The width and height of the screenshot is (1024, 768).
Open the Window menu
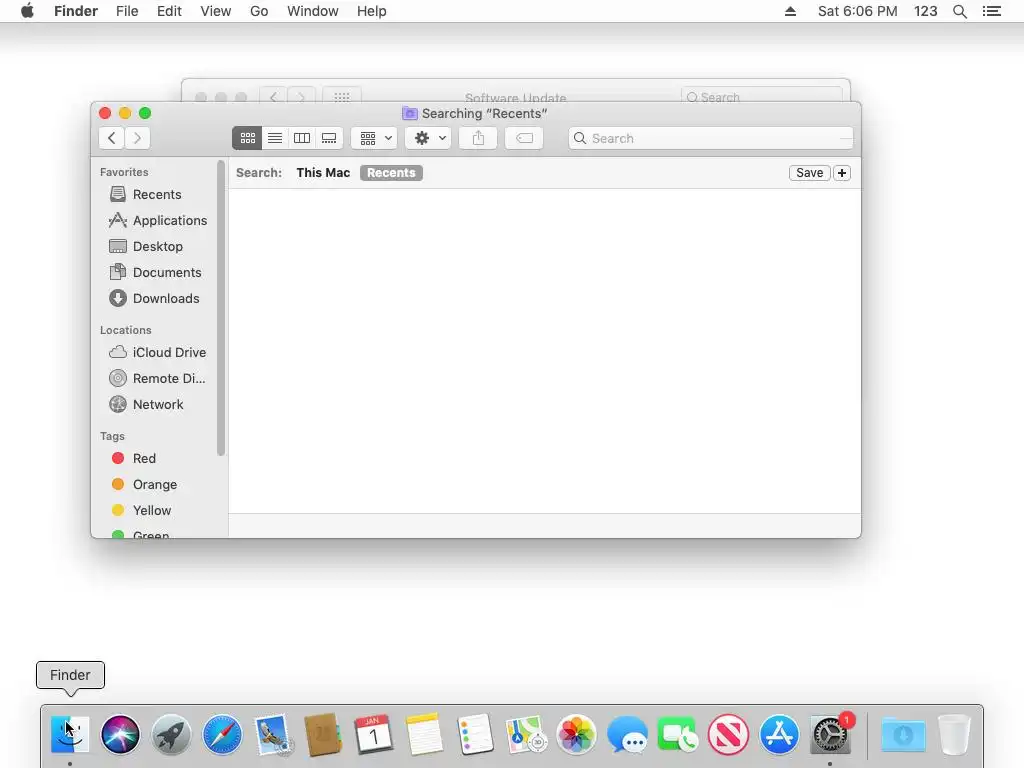[313, 11]
